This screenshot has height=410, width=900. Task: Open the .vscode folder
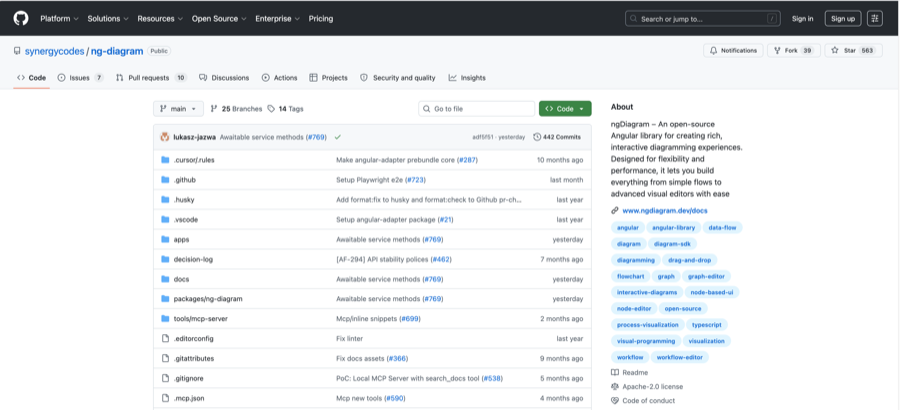[x=185, y=220]
